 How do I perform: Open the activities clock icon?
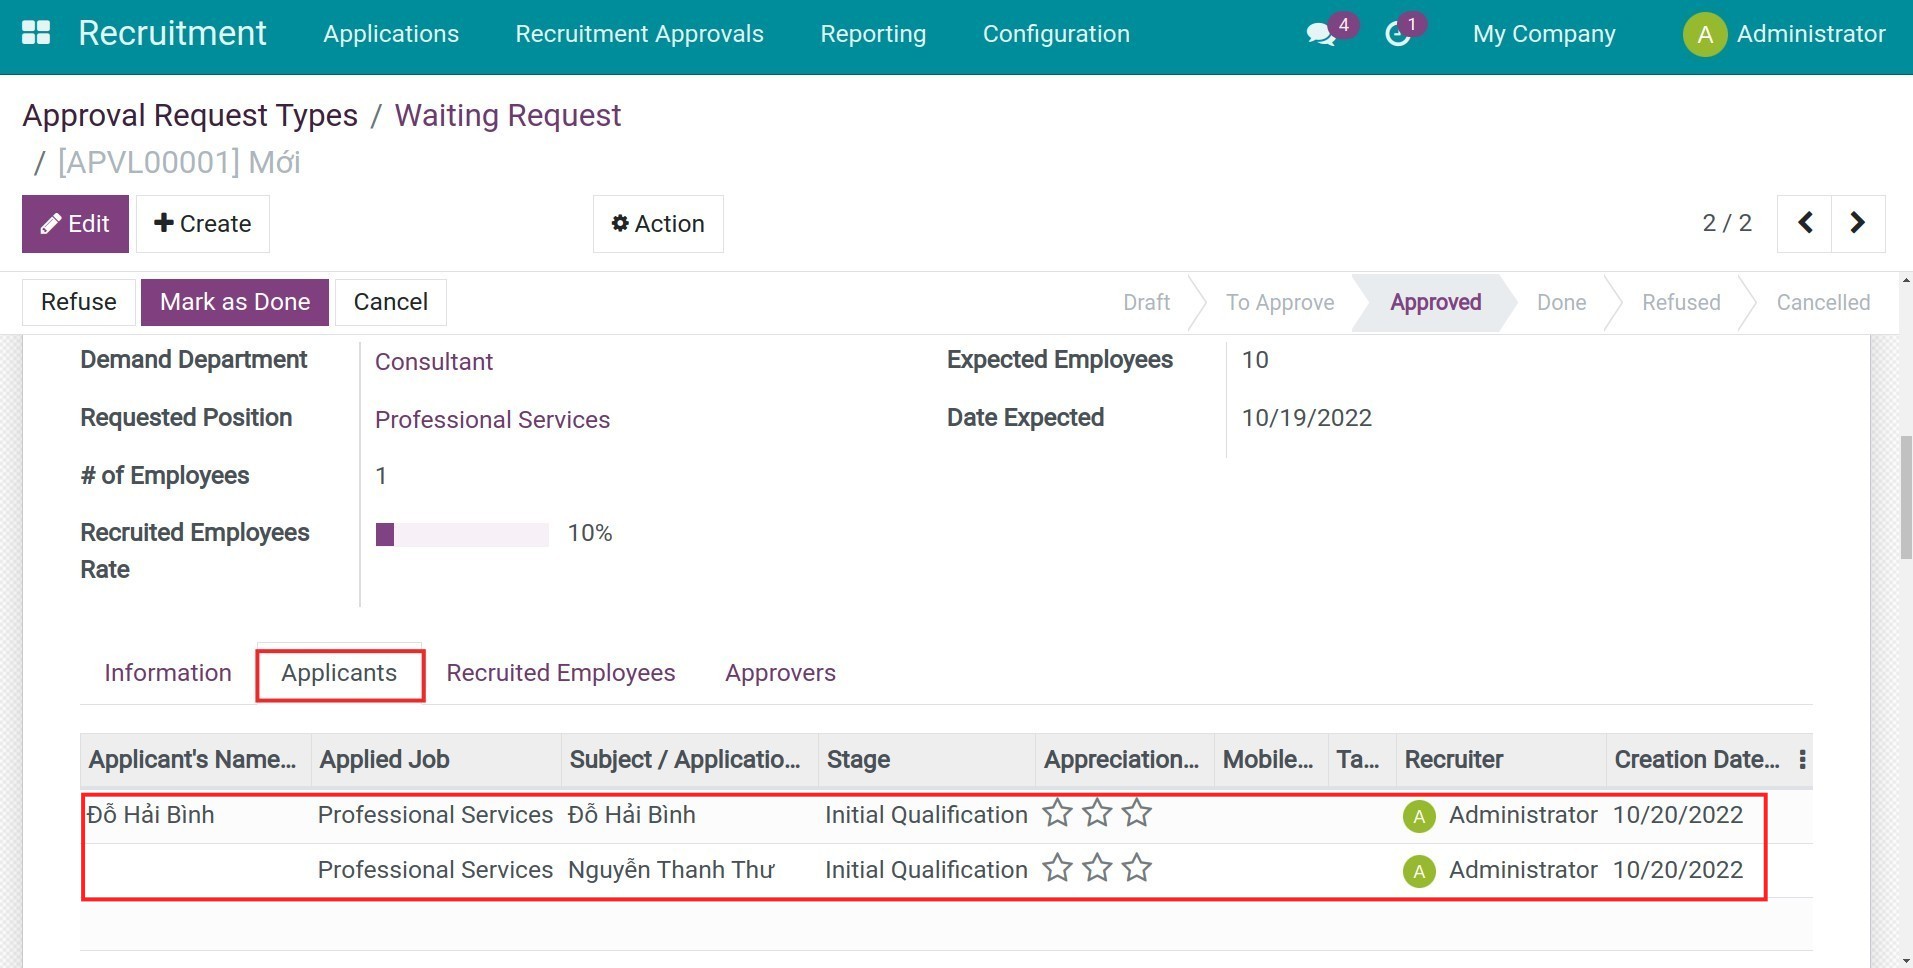click(x=1397, y=34)
